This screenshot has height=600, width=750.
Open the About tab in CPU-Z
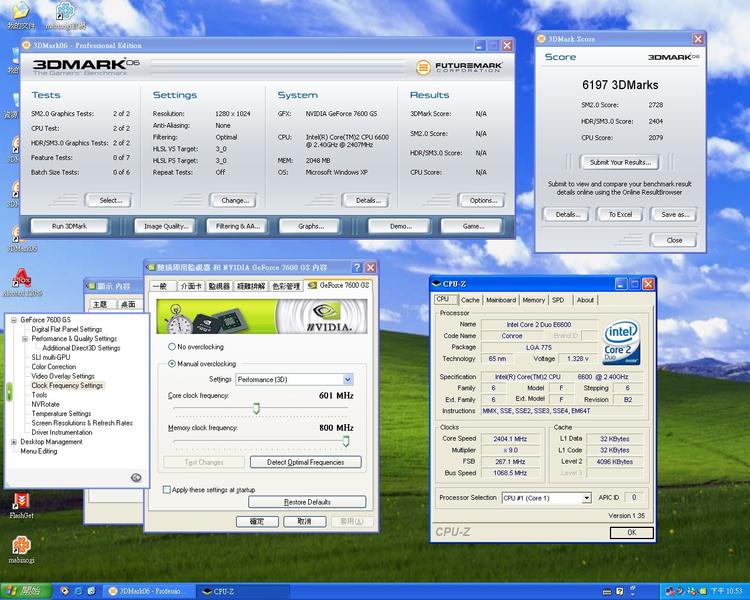(585, 300)
